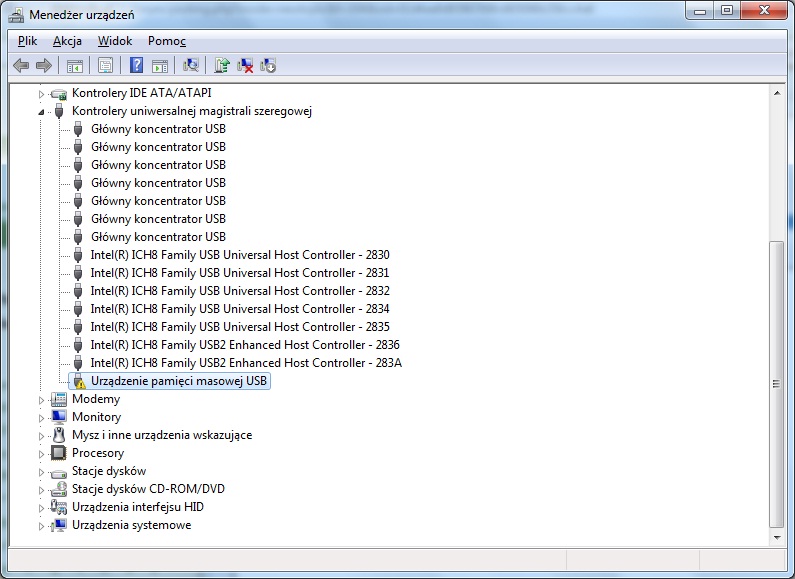795x579 pixels.
Task: Click the scrollbar down arrow
Action: 777,538
